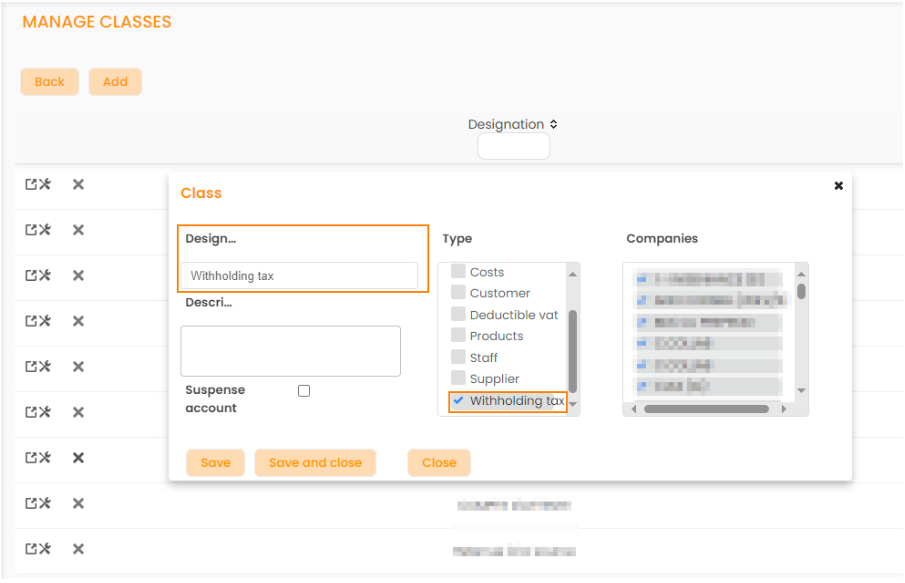Click the Add button
905x583 pixels.
[115, 82]
